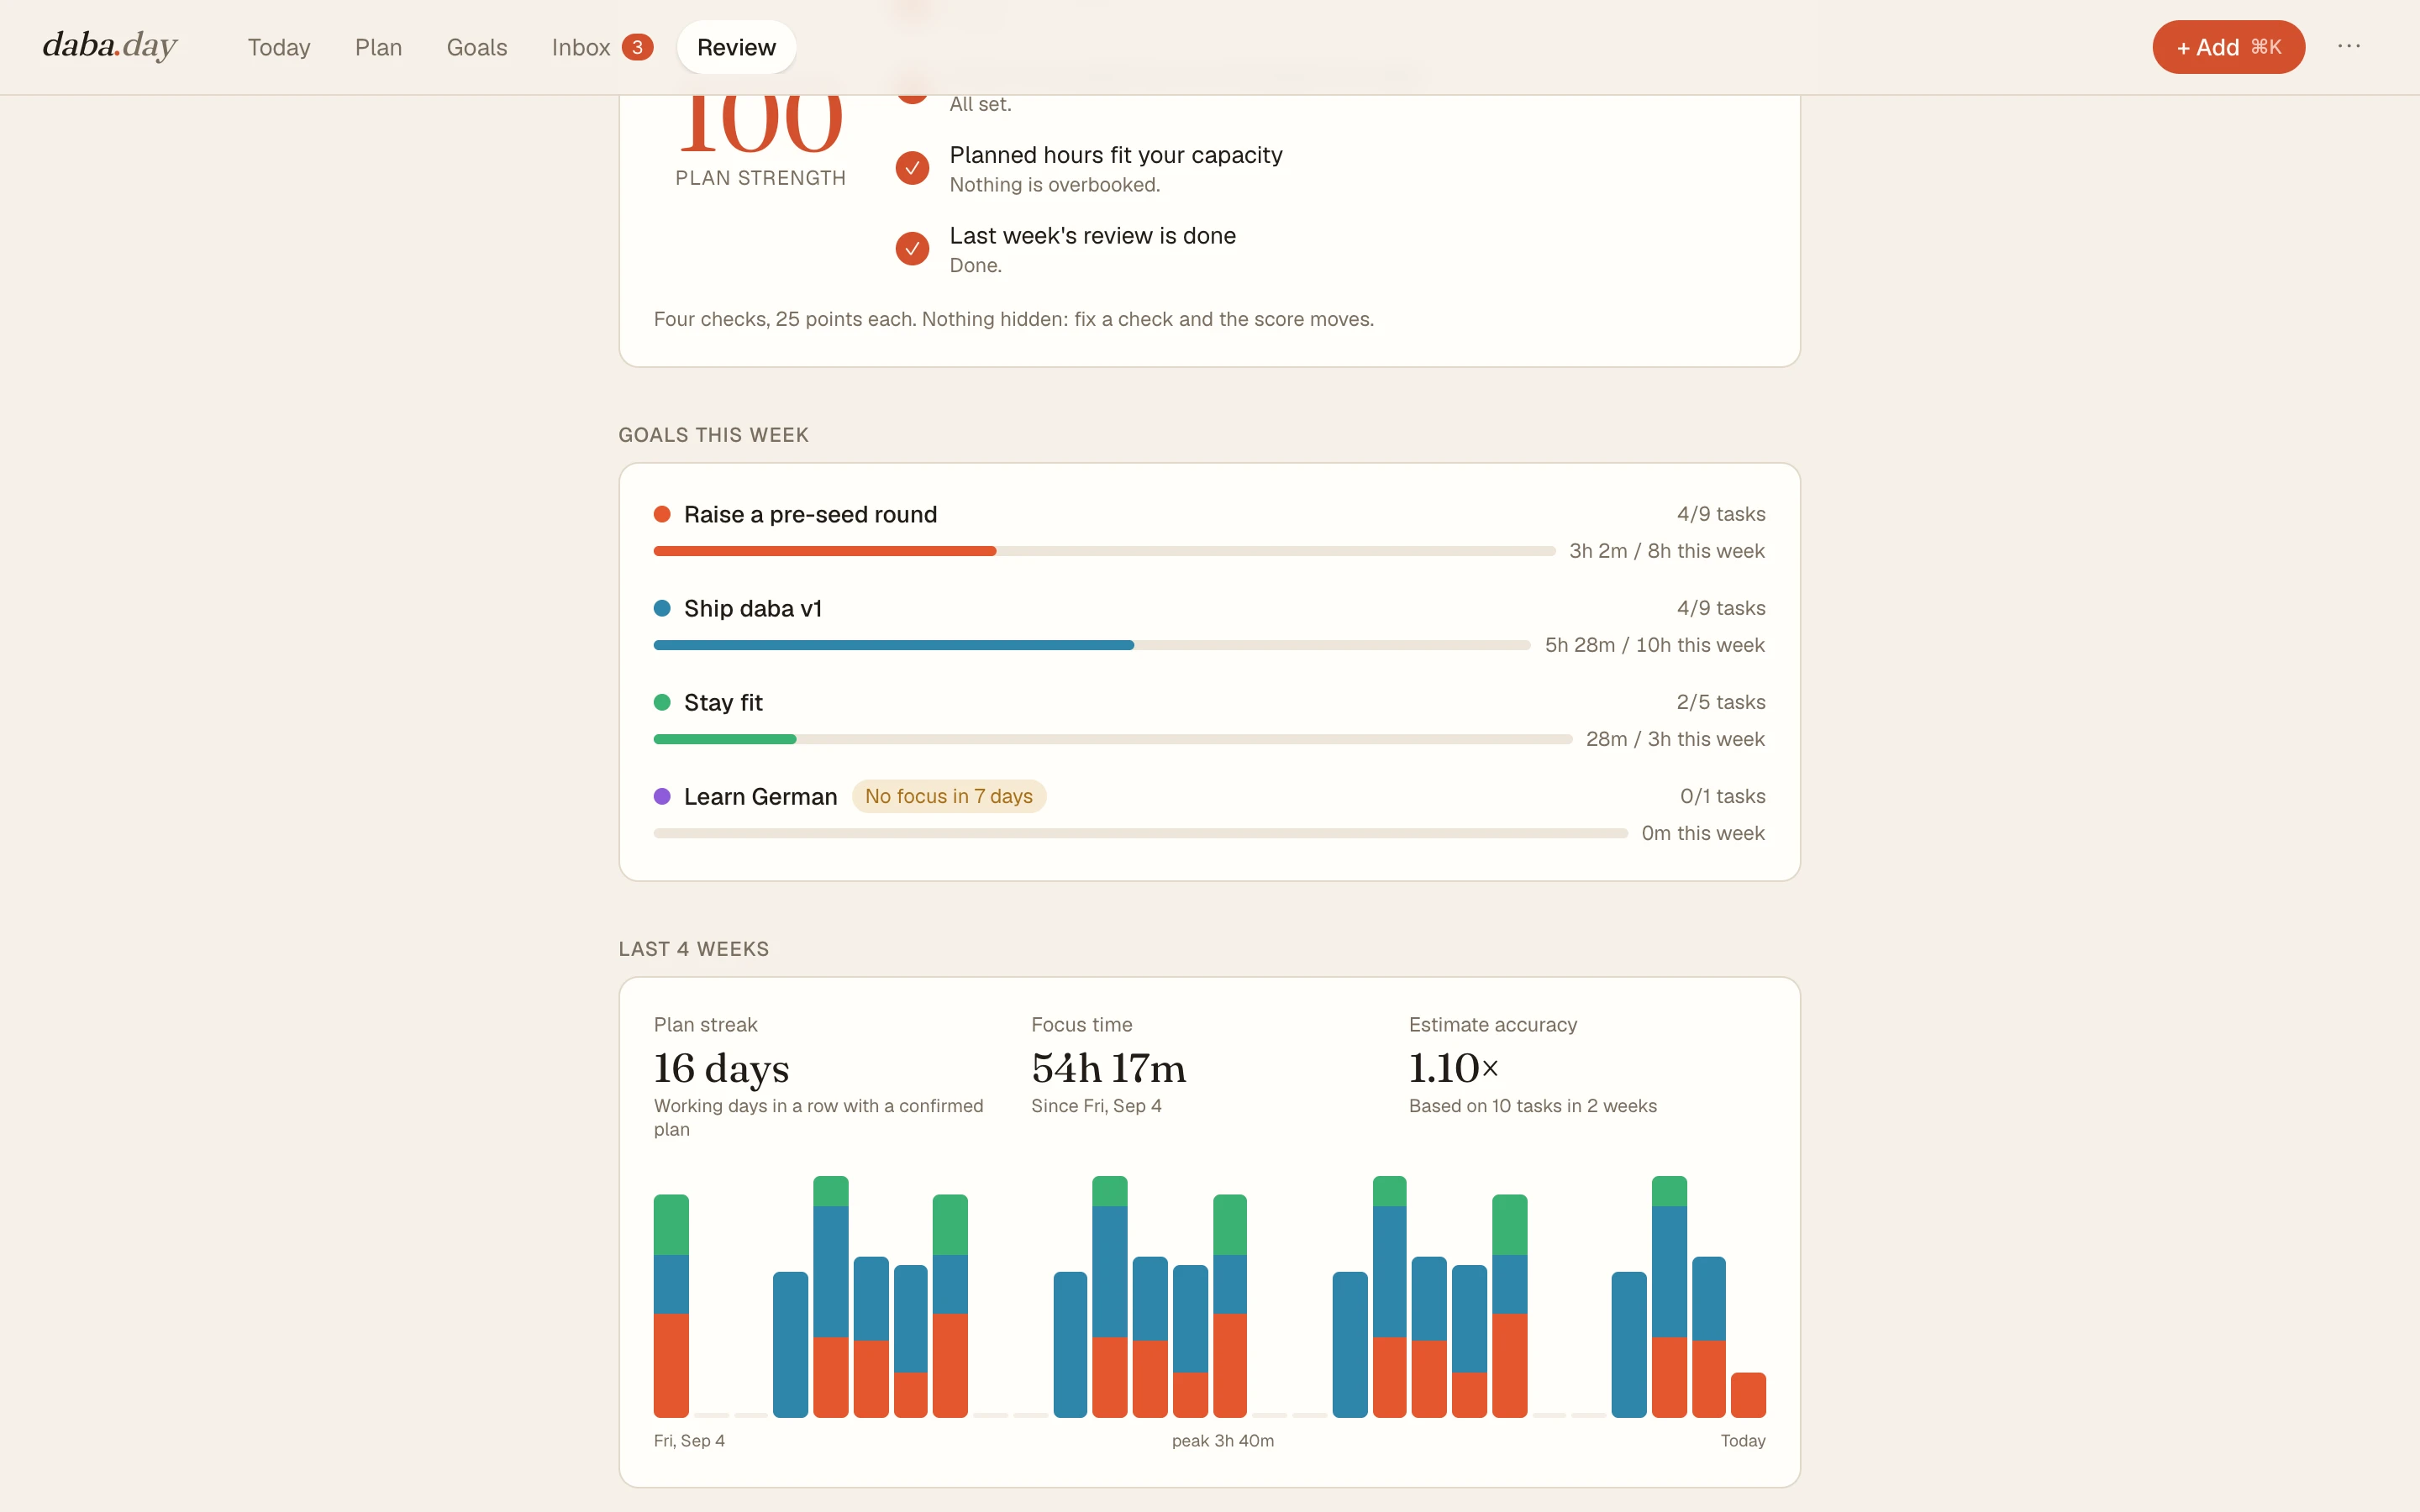Click the checkmark beside Last week's review
The image size is (2420, 1512).
(x=912, y=249)
